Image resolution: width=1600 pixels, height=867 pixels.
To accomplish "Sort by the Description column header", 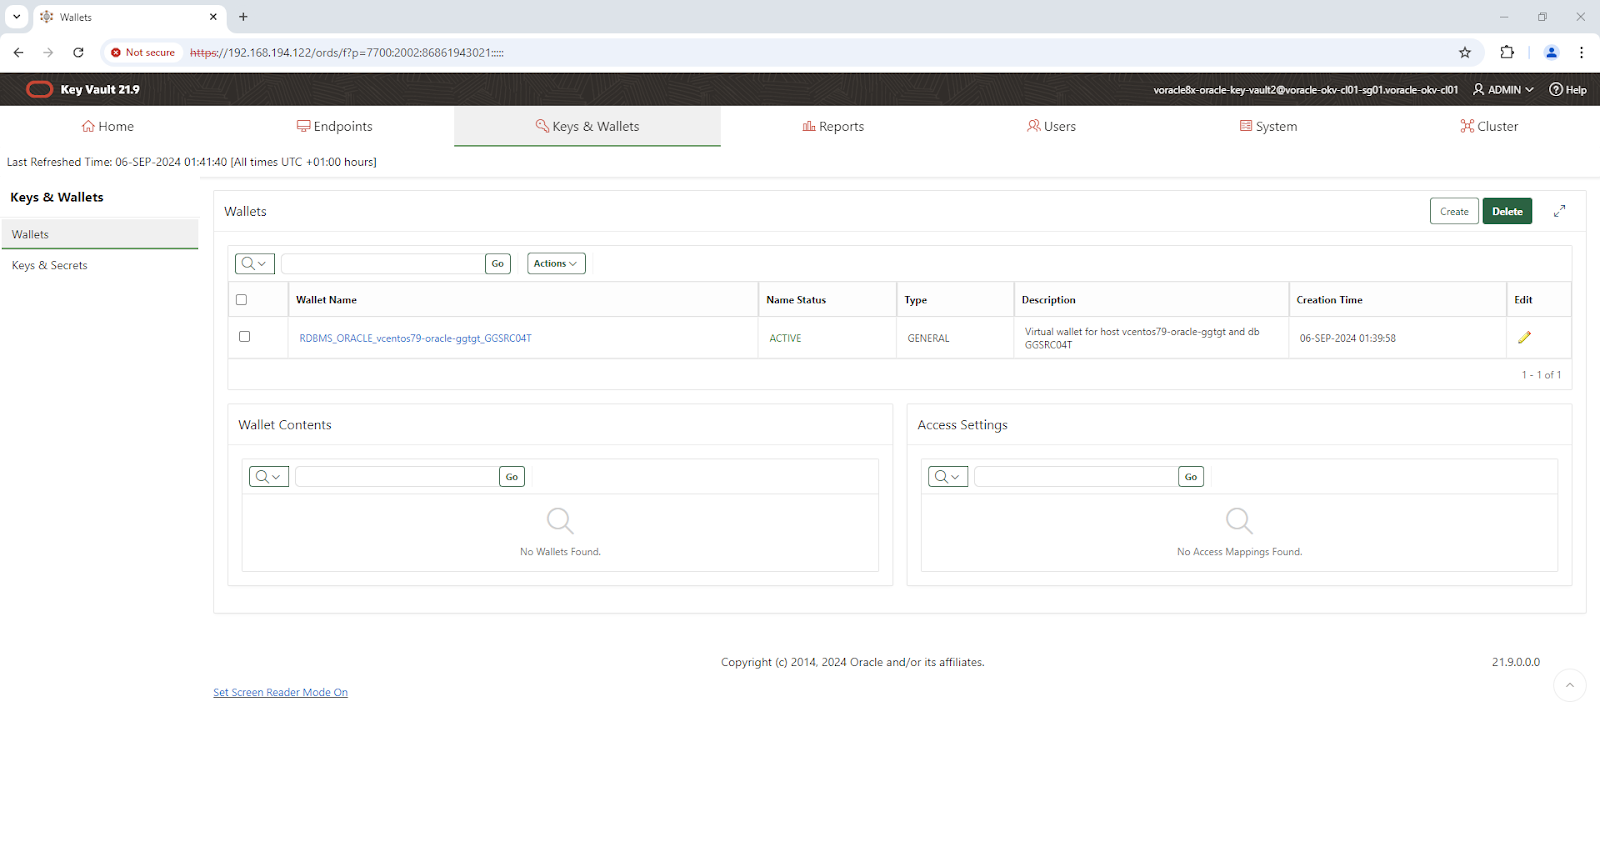I will pos(1048,300).
